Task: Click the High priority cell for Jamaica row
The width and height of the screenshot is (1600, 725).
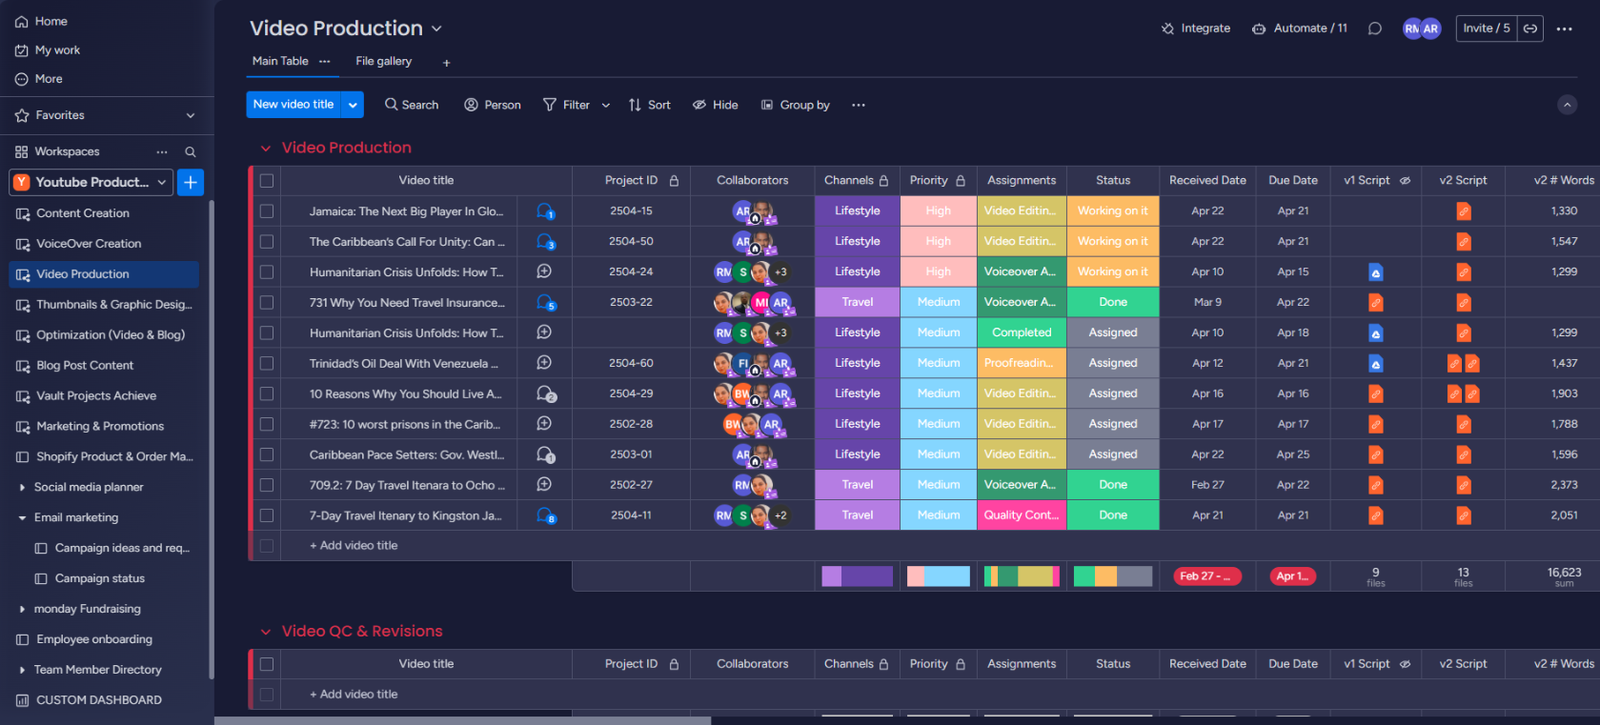Action: coord(938,211)
